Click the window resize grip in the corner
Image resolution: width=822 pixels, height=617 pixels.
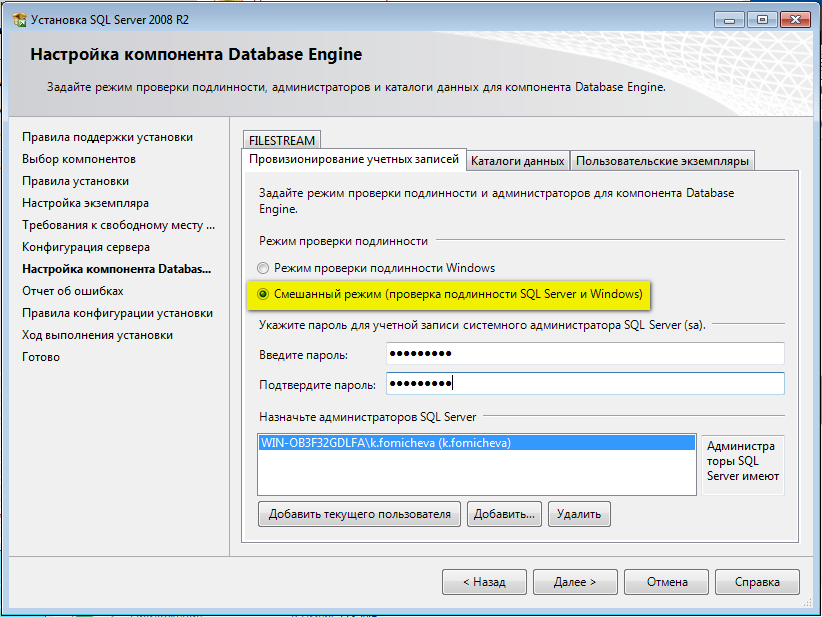(807, 603)
